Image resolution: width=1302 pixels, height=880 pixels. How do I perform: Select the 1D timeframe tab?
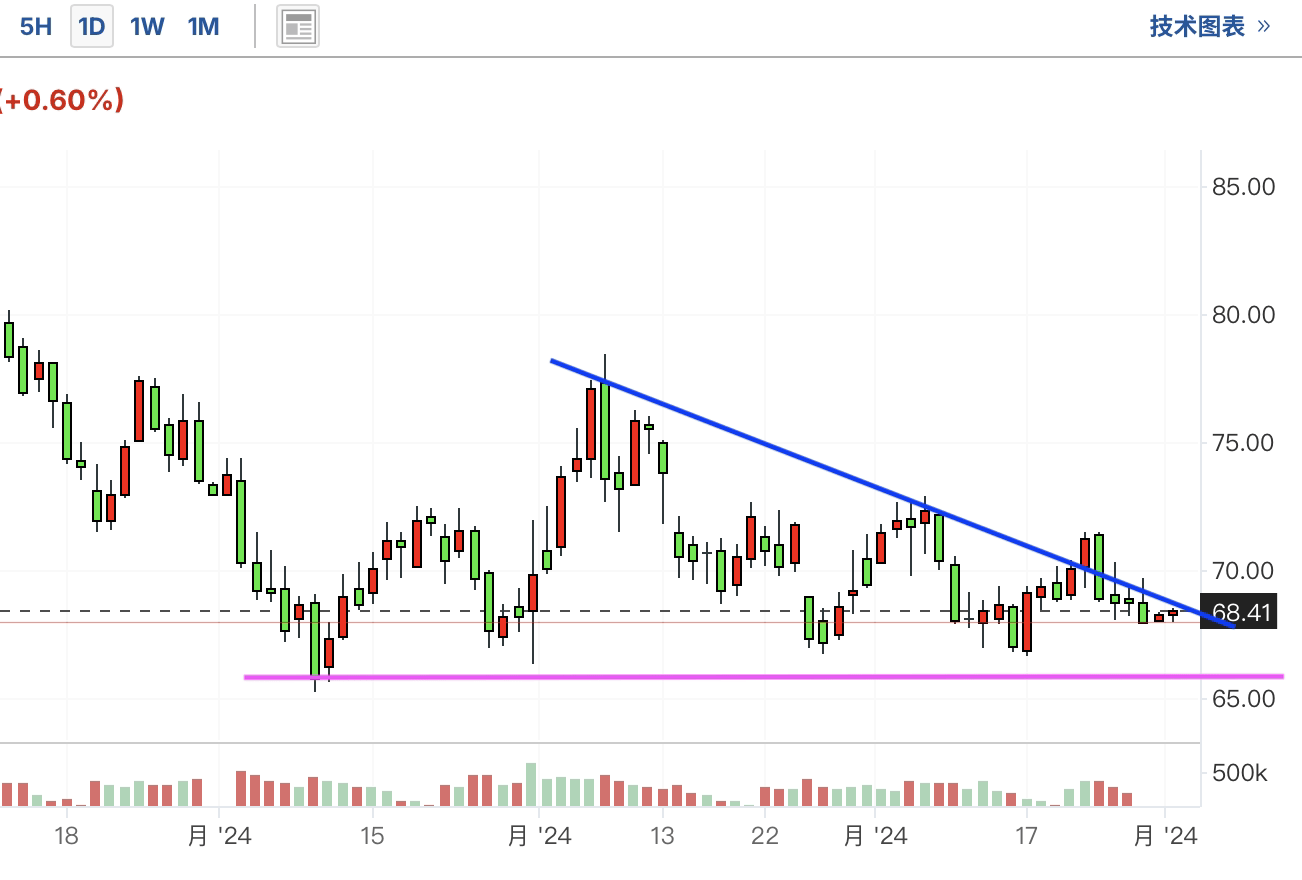tap(92, 27)
